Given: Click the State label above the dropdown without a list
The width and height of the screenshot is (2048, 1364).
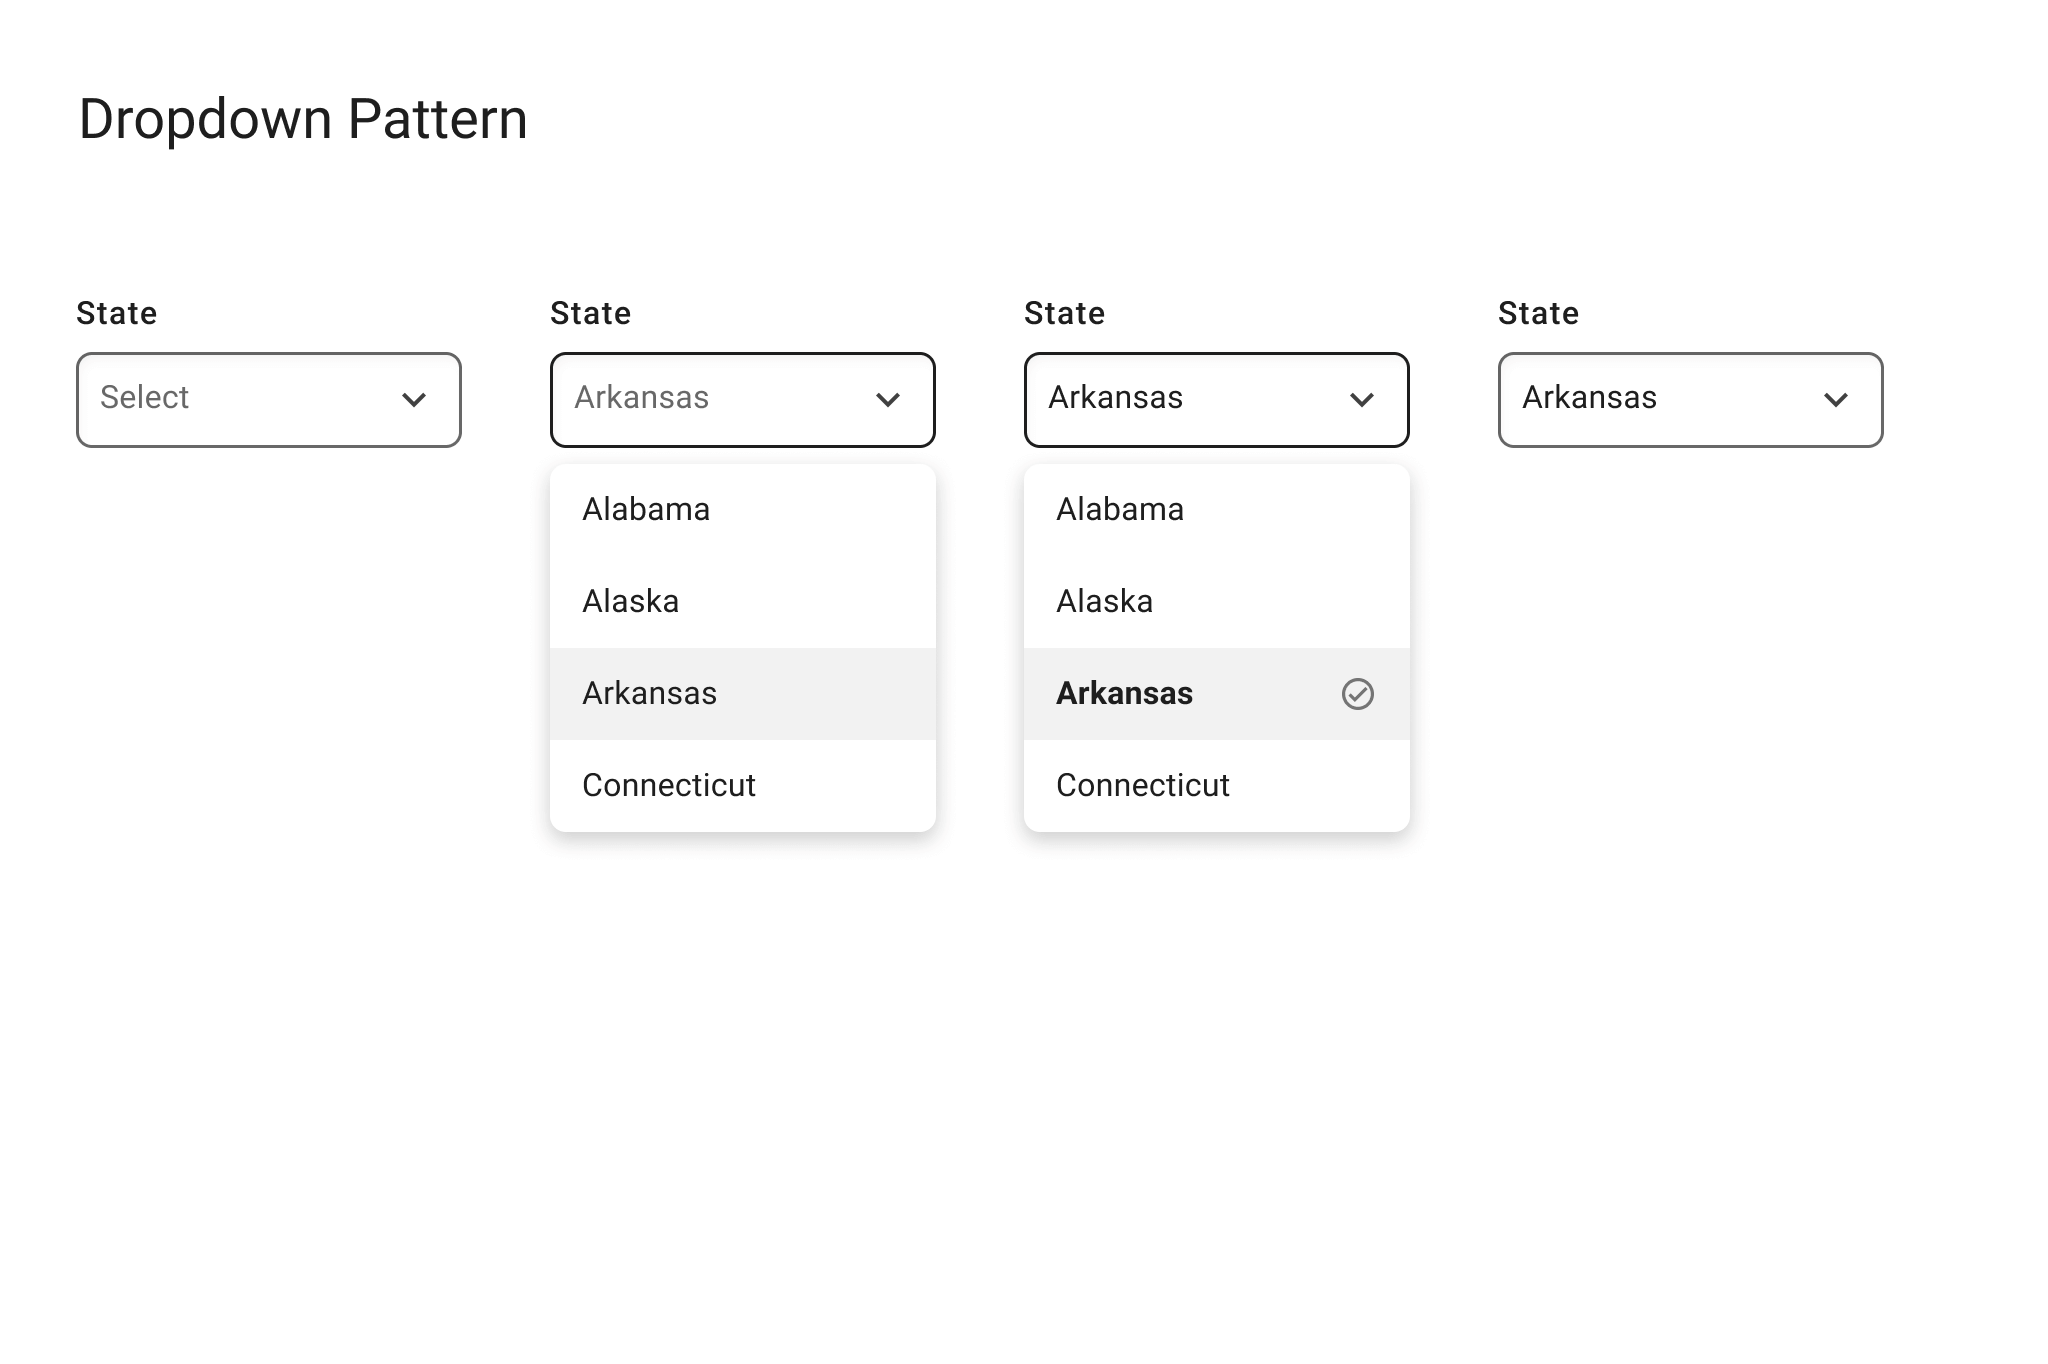Looking at the screenshot, I should pyautogui.click(x=1539, y=314).
